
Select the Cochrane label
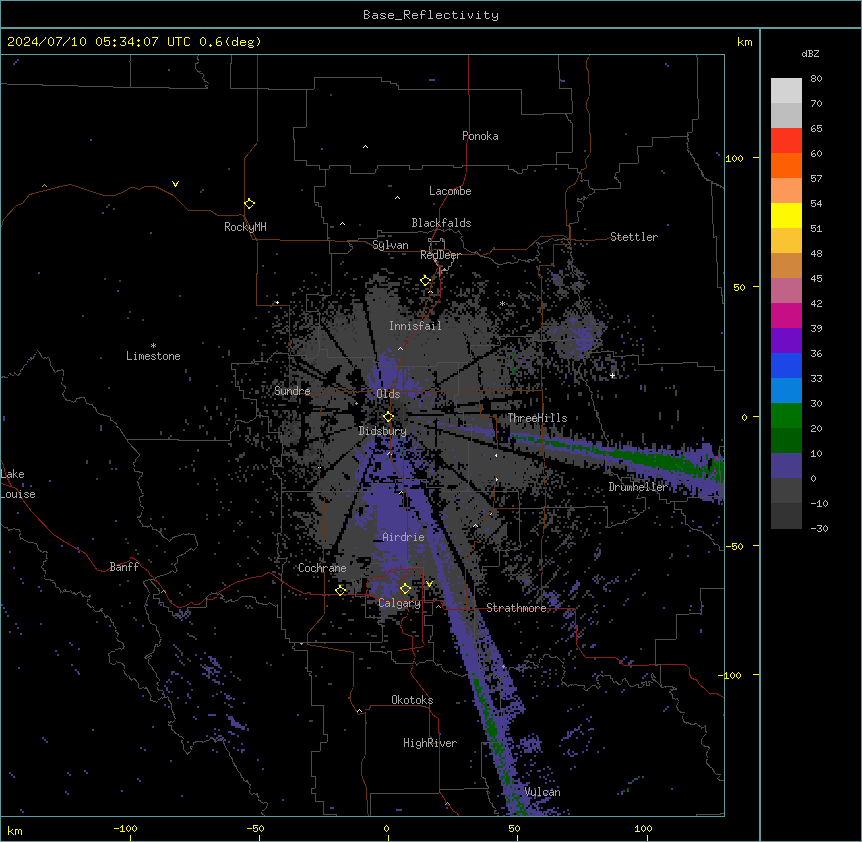322,568
